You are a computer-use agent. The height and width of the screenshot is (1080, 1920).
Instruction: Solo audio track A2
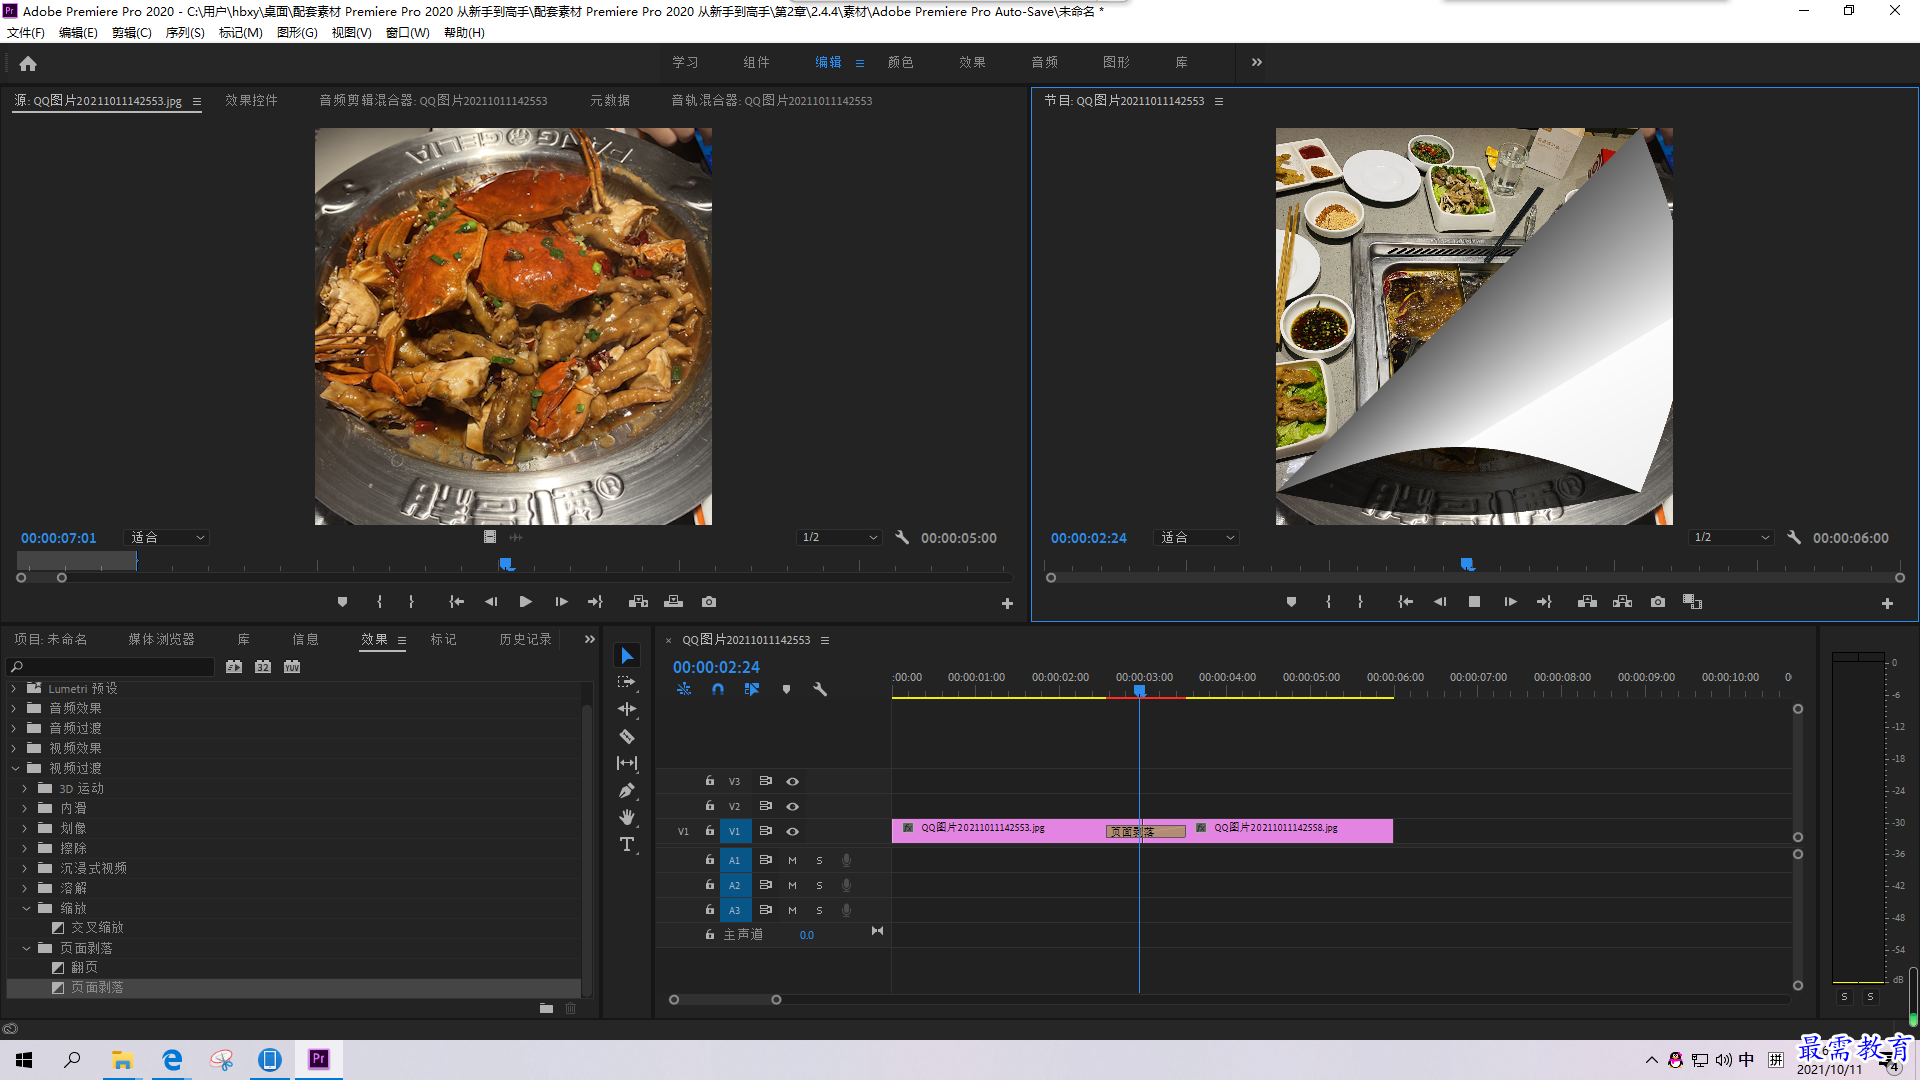click(x=819, y=885)
